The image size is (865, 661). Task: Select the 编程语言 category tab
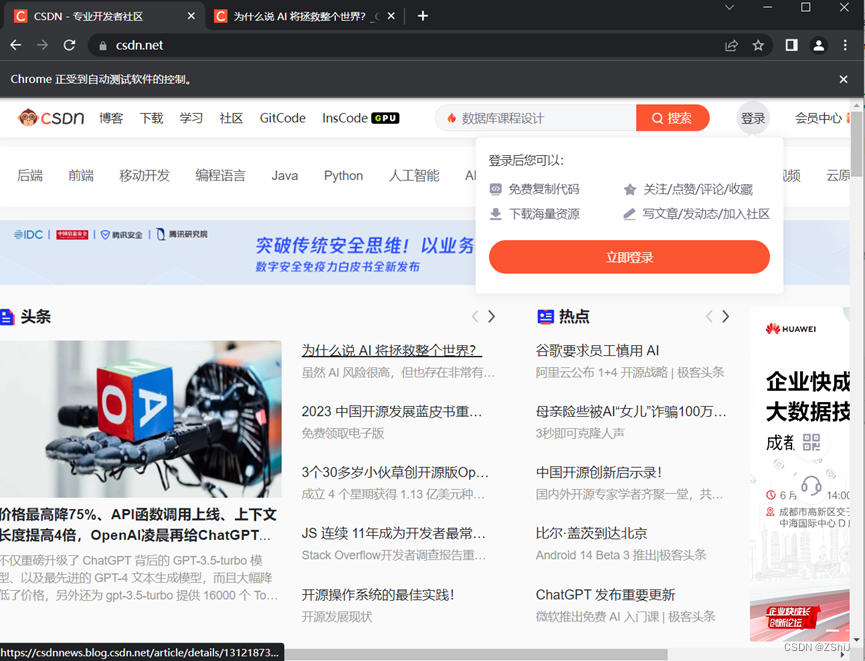click(220, 175)
